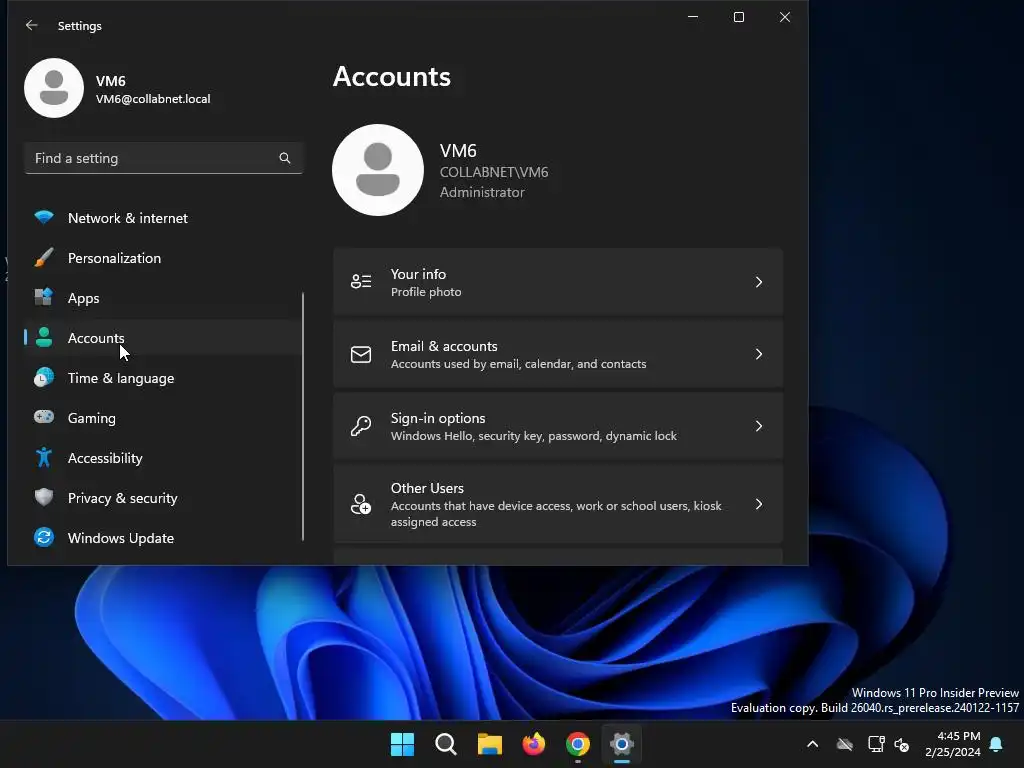This screenshot has height=768, width=1024.
Task: Select Accessibility in sidebar
Action: 163,458
